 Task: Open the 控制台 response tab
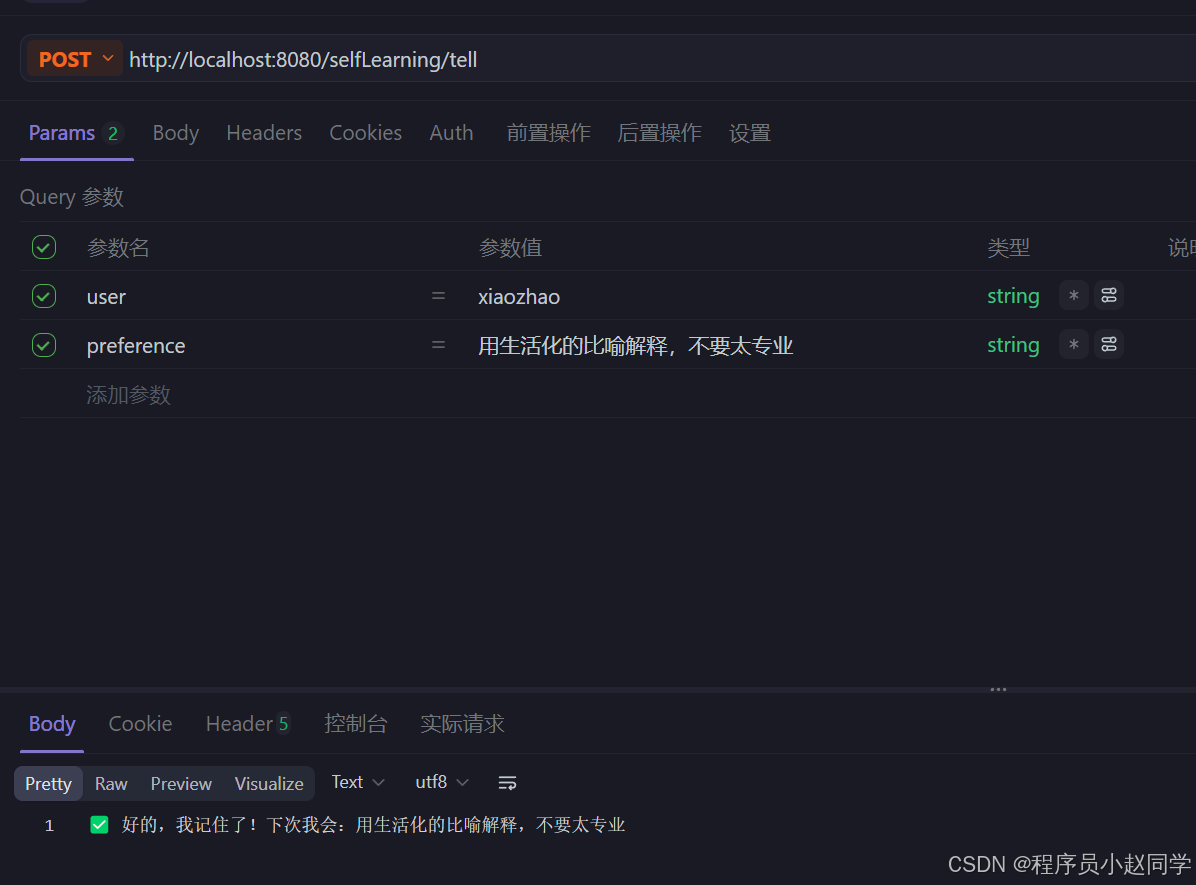(x=356, y=723)
